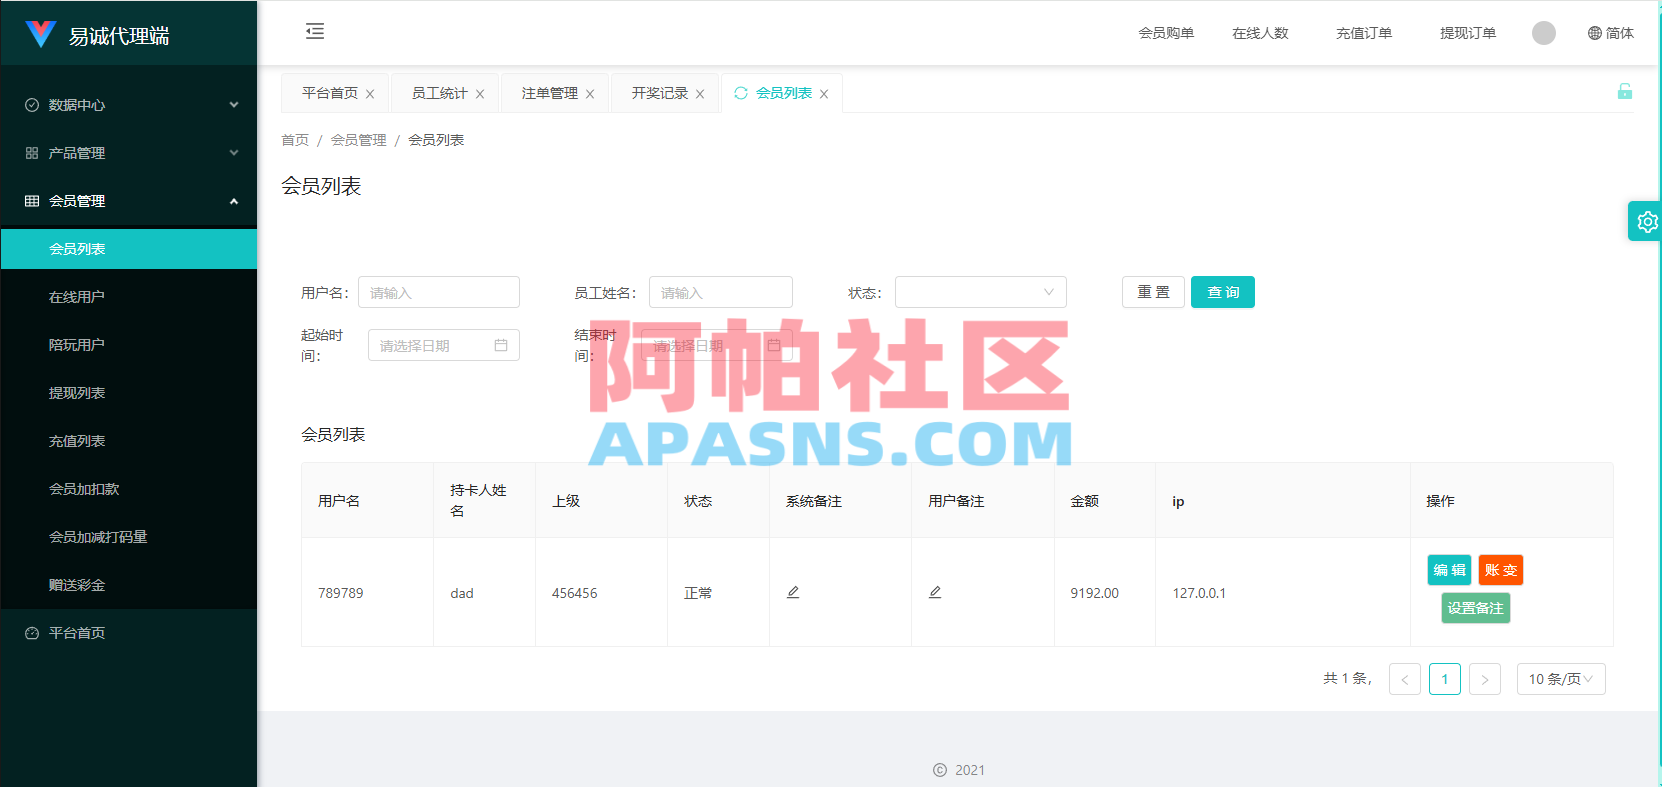Open 充值列表 in the sidebar
Viewport: 1662px width, 787px height.
pos(129,441)
